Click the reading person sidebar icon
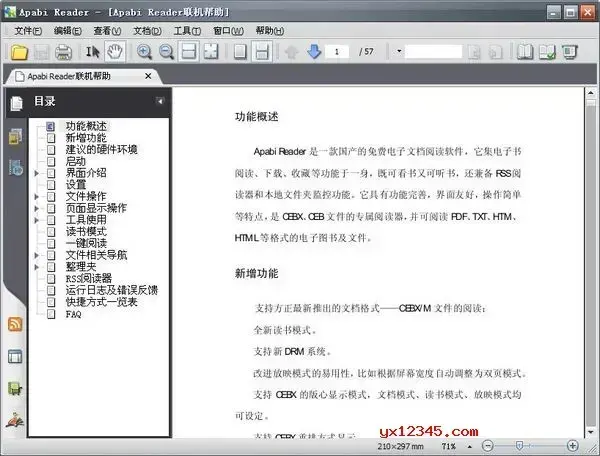 pyautogui.click(x=15, y=420)
